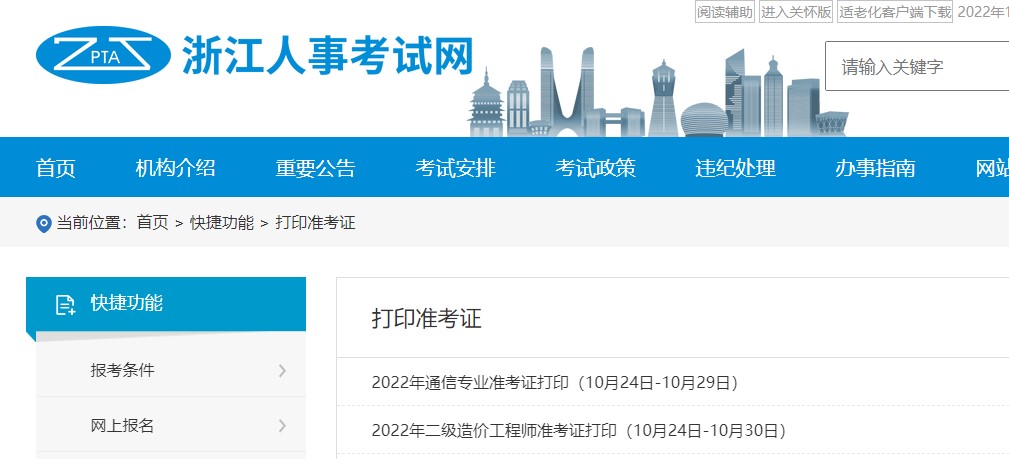Open 机构介绍 in the navigation bar
Image resolution: width=1009 pixels, height=459 pixels.
pyautogui.click(x=176, y=168)
